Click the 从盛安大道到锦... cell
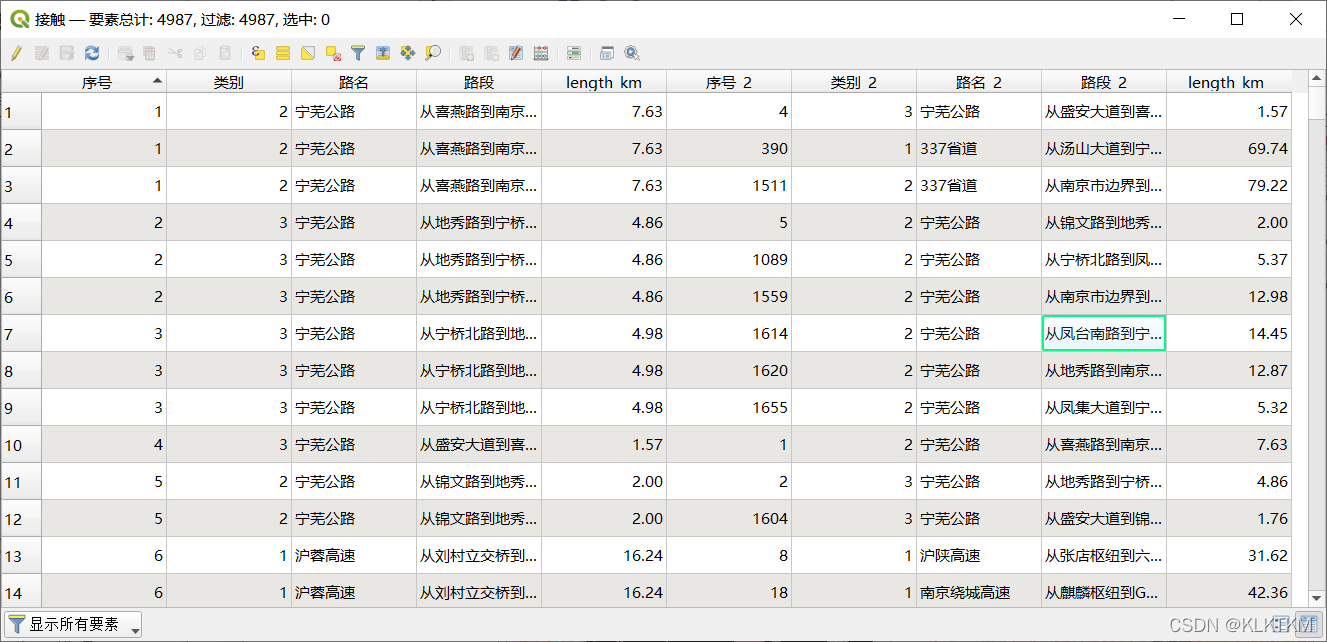Screen dimensions: 1327x642 [x=1104, y=518]
